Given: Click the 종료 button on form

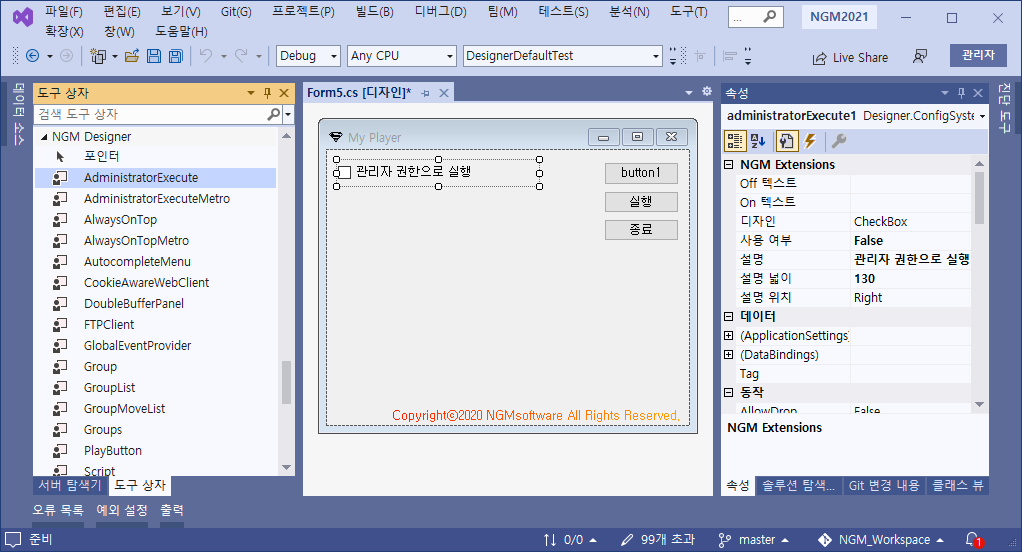Looking at the screenshot, I should pos(641,229).
